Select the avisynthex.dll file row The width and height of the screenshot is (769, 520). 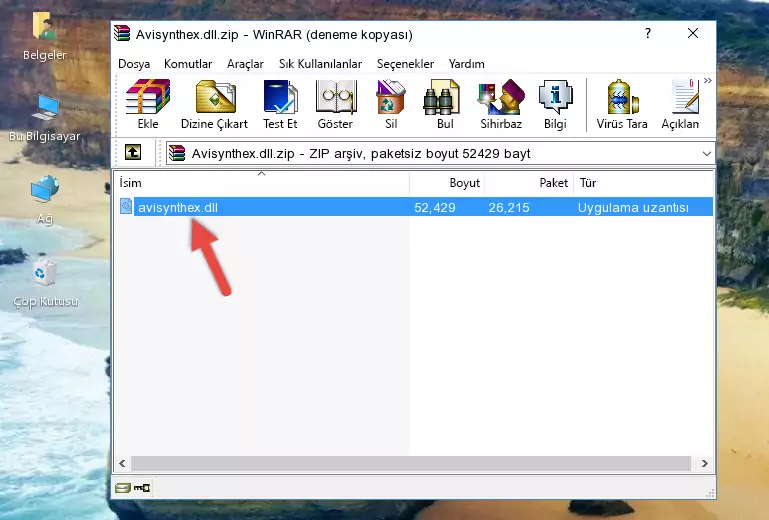415,207
